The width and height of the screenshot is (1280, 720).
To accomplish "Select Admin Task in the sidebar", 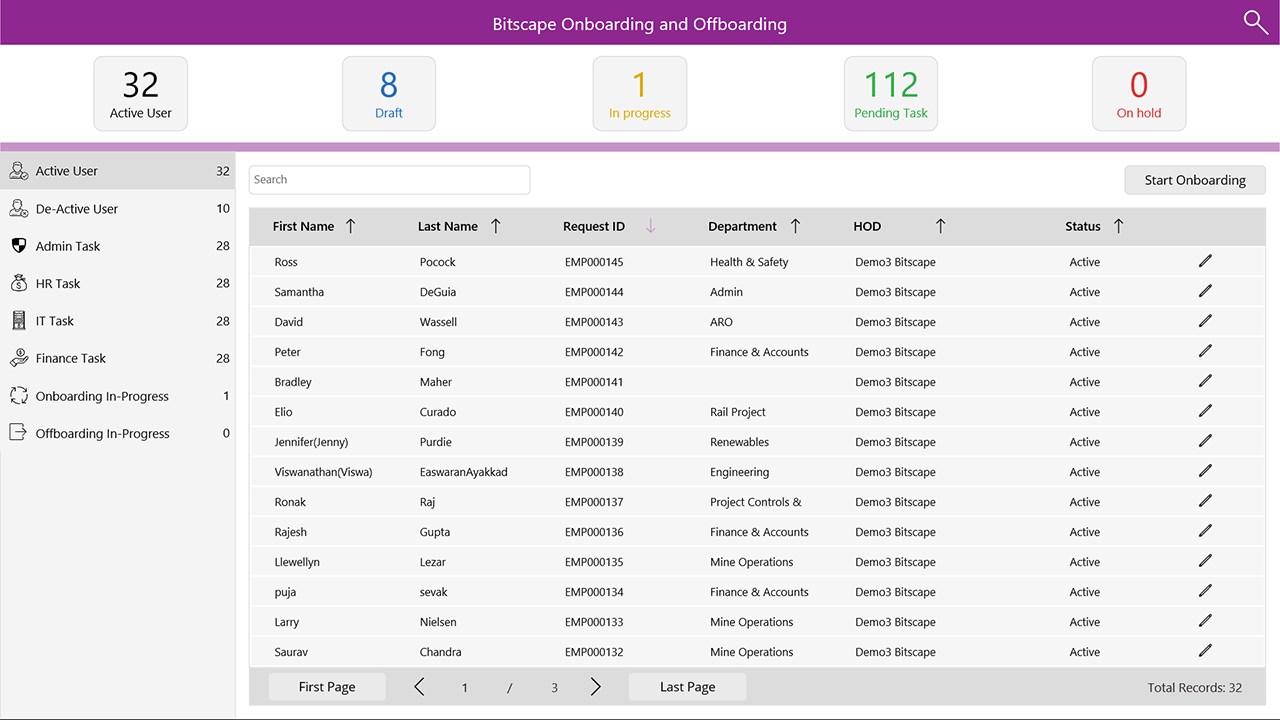I will tap(118, 246).
